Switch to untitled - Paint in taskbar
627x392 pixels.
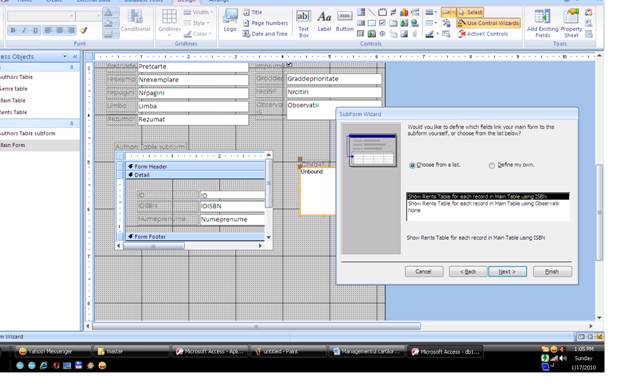click(288, 352)
